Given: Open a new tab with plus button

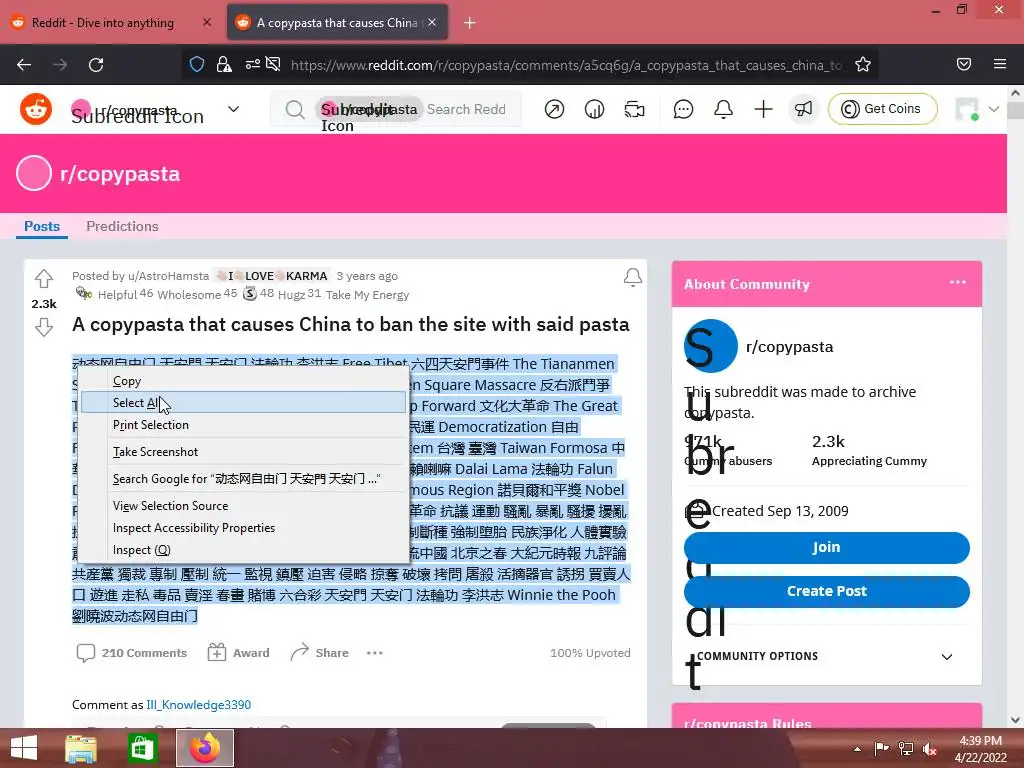Looking at the screenshot, I should pos(470,23).
